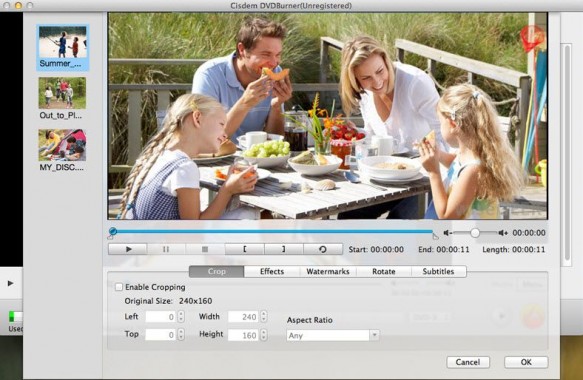Open the Effects tab
This screenshot has width=583, height=380.
point(272,271)
